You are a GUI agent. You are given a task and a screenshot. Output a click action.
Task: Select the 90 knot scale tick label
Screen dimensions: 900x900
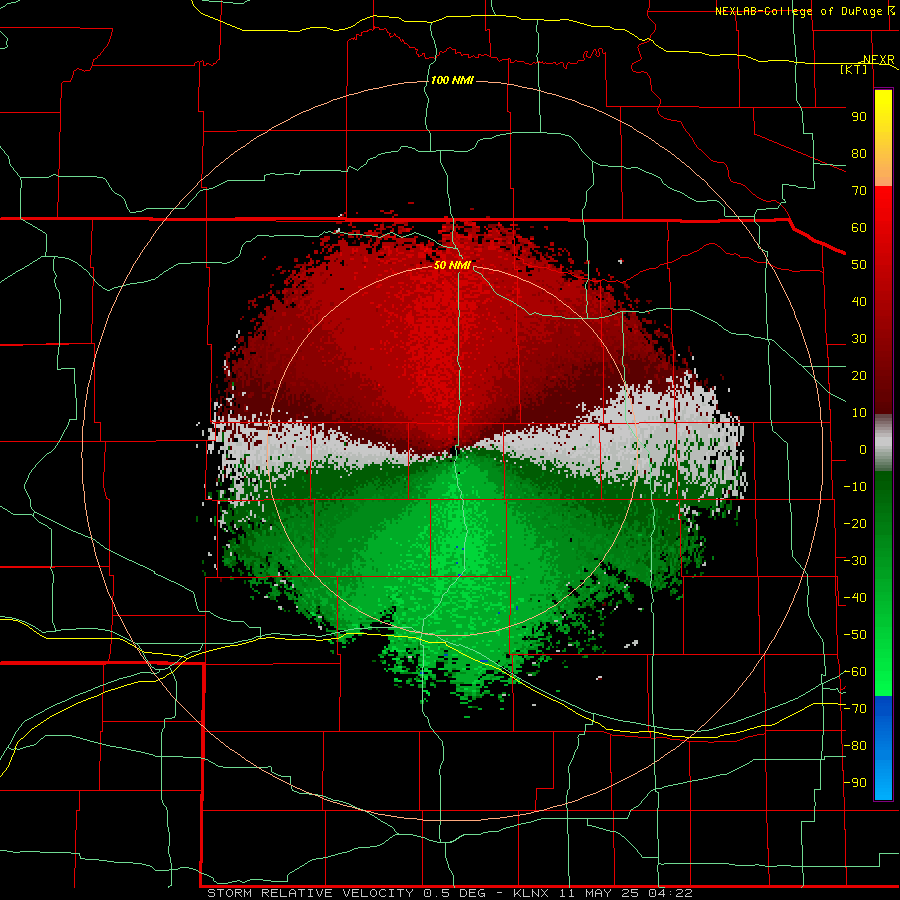point(859,117)
